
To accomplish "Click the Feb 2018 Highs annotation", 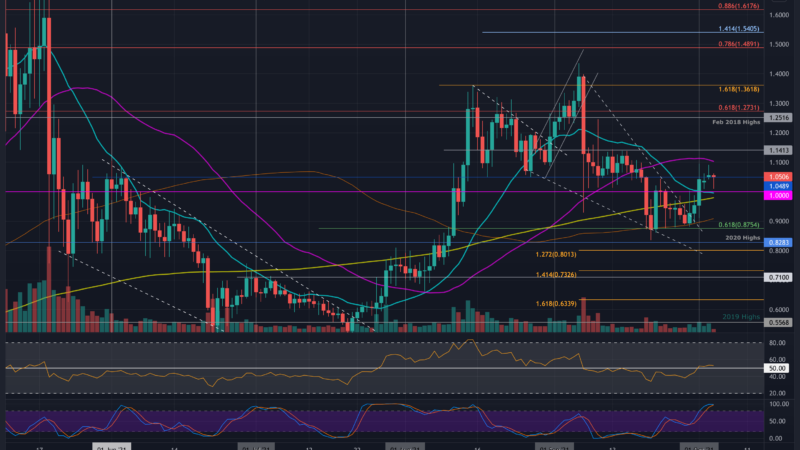I will tap(736, 122).
